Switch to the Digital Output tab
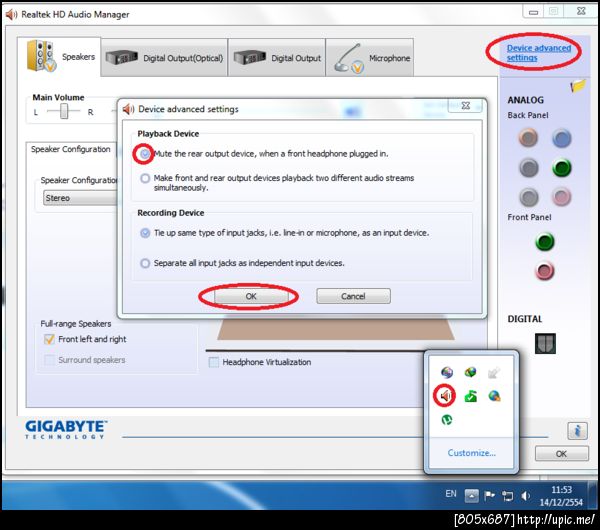This screenshot has height=530, width=600. tap(277, 58)
